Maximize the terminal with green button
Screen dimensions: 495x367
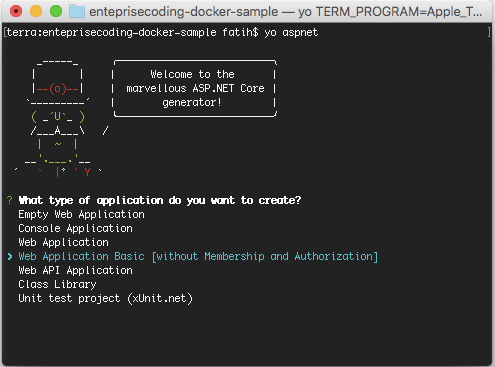click(x=56, y=11)
